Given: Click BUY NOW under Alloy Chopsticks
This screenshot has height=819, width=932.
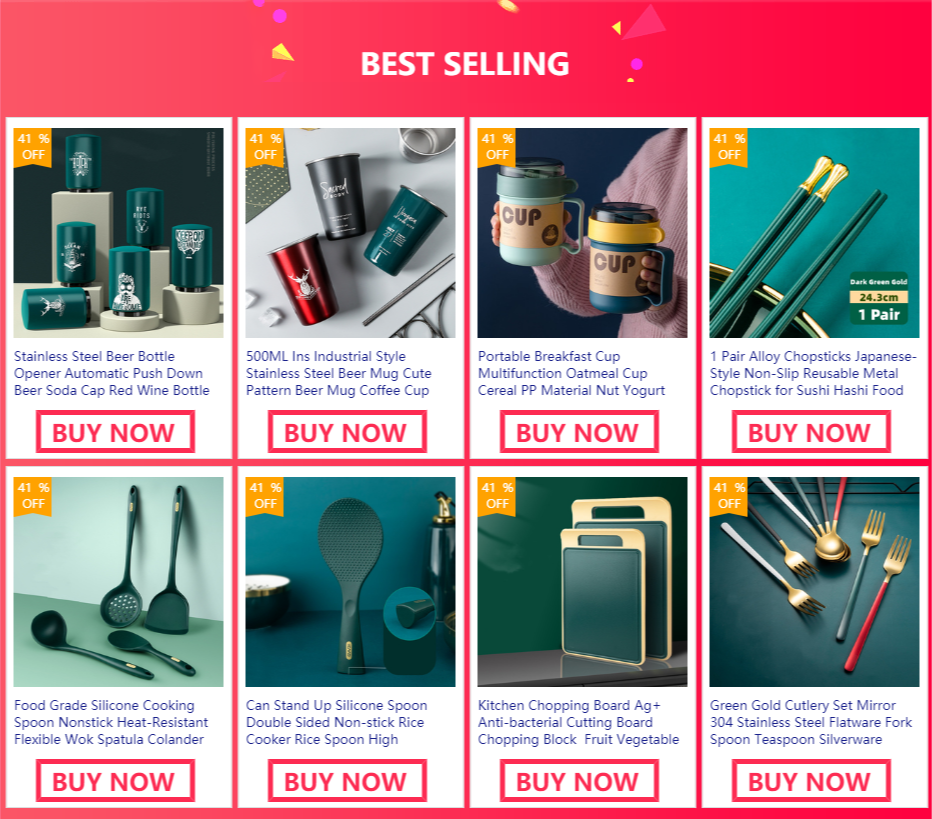Looking at the screenshot, I should click(x=811, y=432).
